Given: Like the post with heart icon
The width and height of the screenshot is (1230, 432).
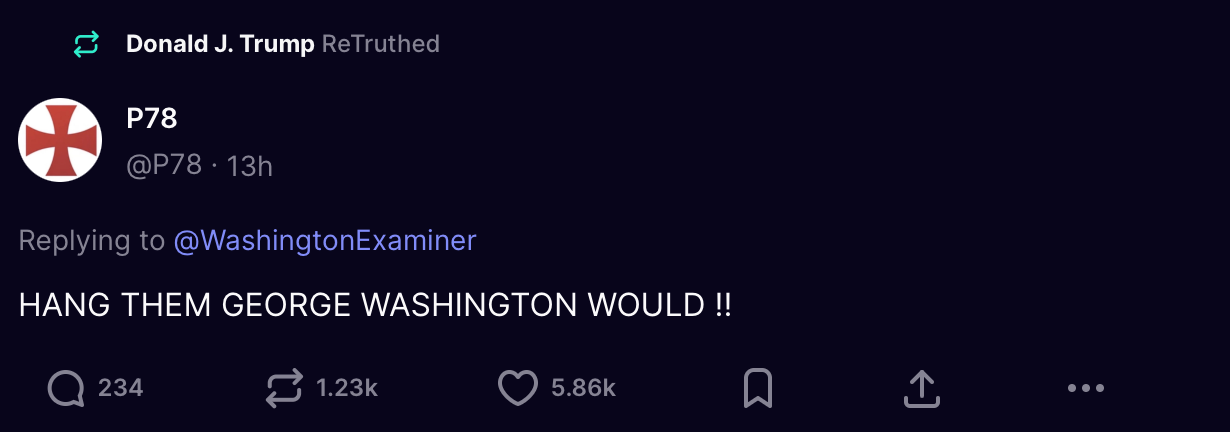Looking at the screenshot, I should [518, 388].
